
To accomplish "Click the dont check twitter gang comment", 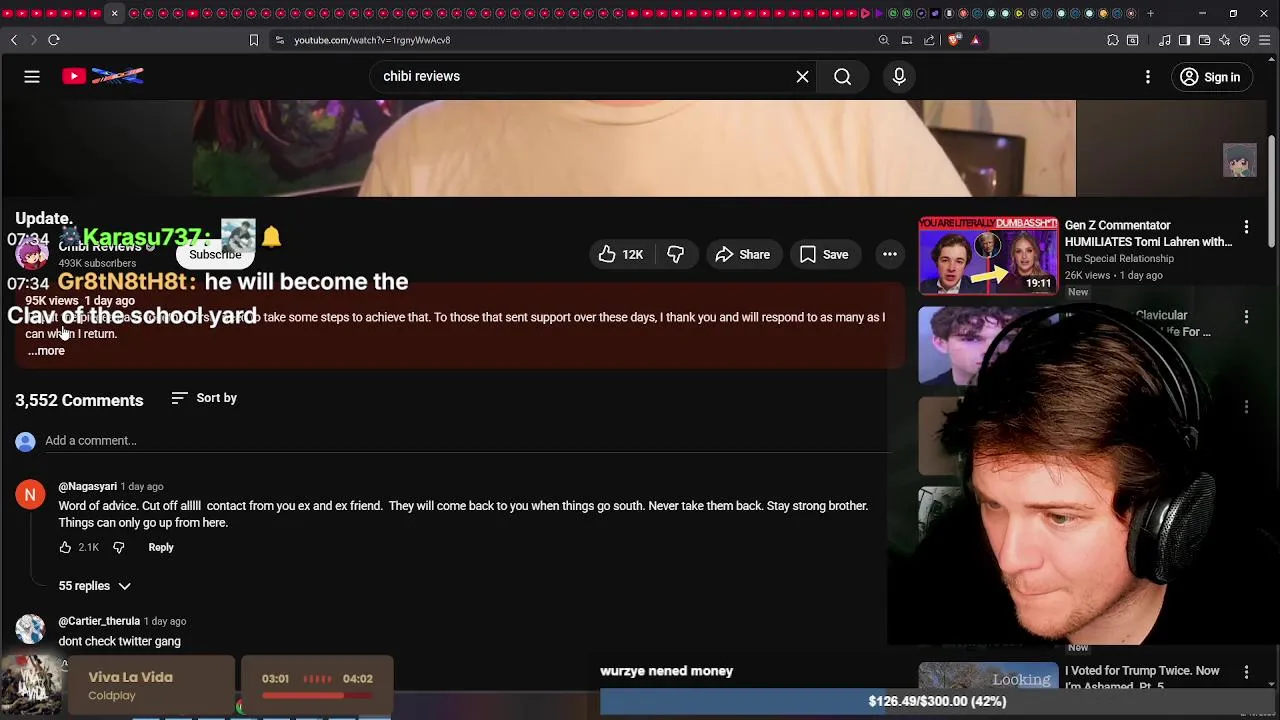I will click(x=120, y=641).
